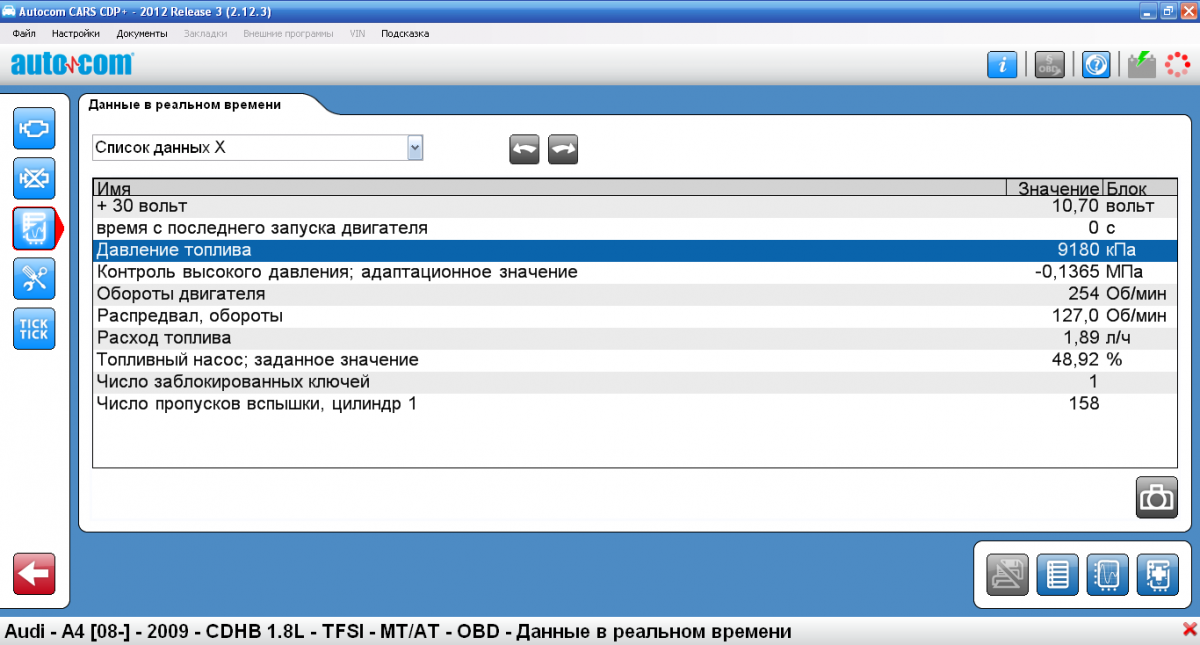Click the МПа unit cell
1200x645 pixels.
click(x=1124, y=272)
